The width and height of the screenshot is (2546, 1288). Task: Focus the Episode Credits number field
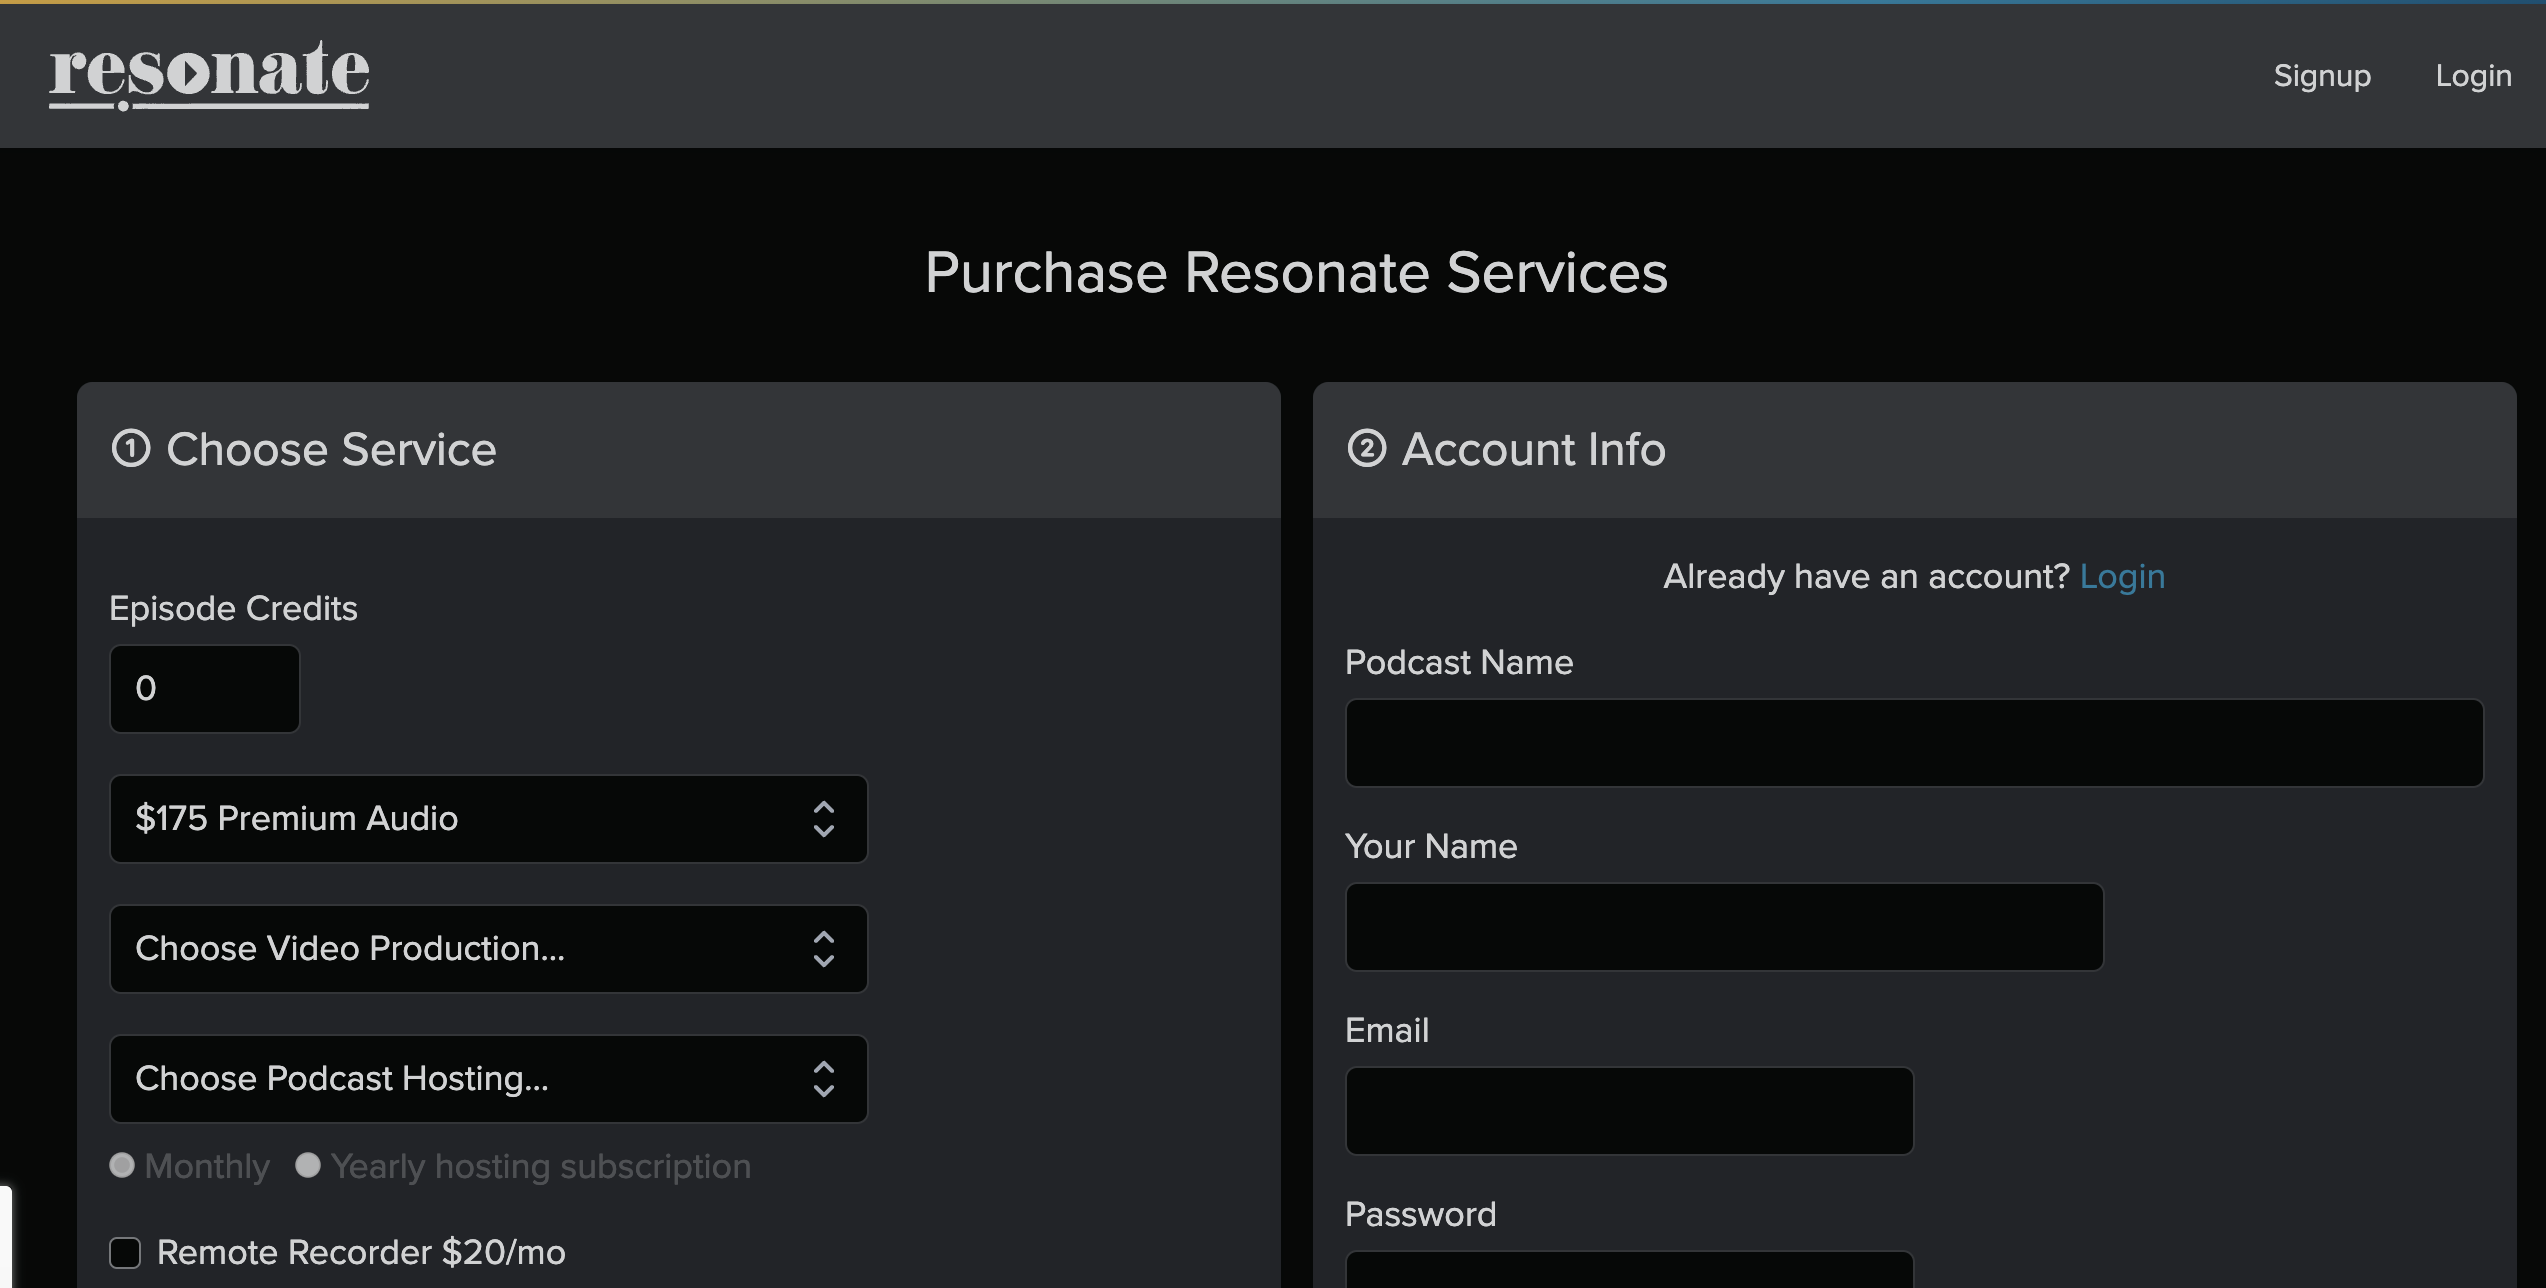[204, 689]
